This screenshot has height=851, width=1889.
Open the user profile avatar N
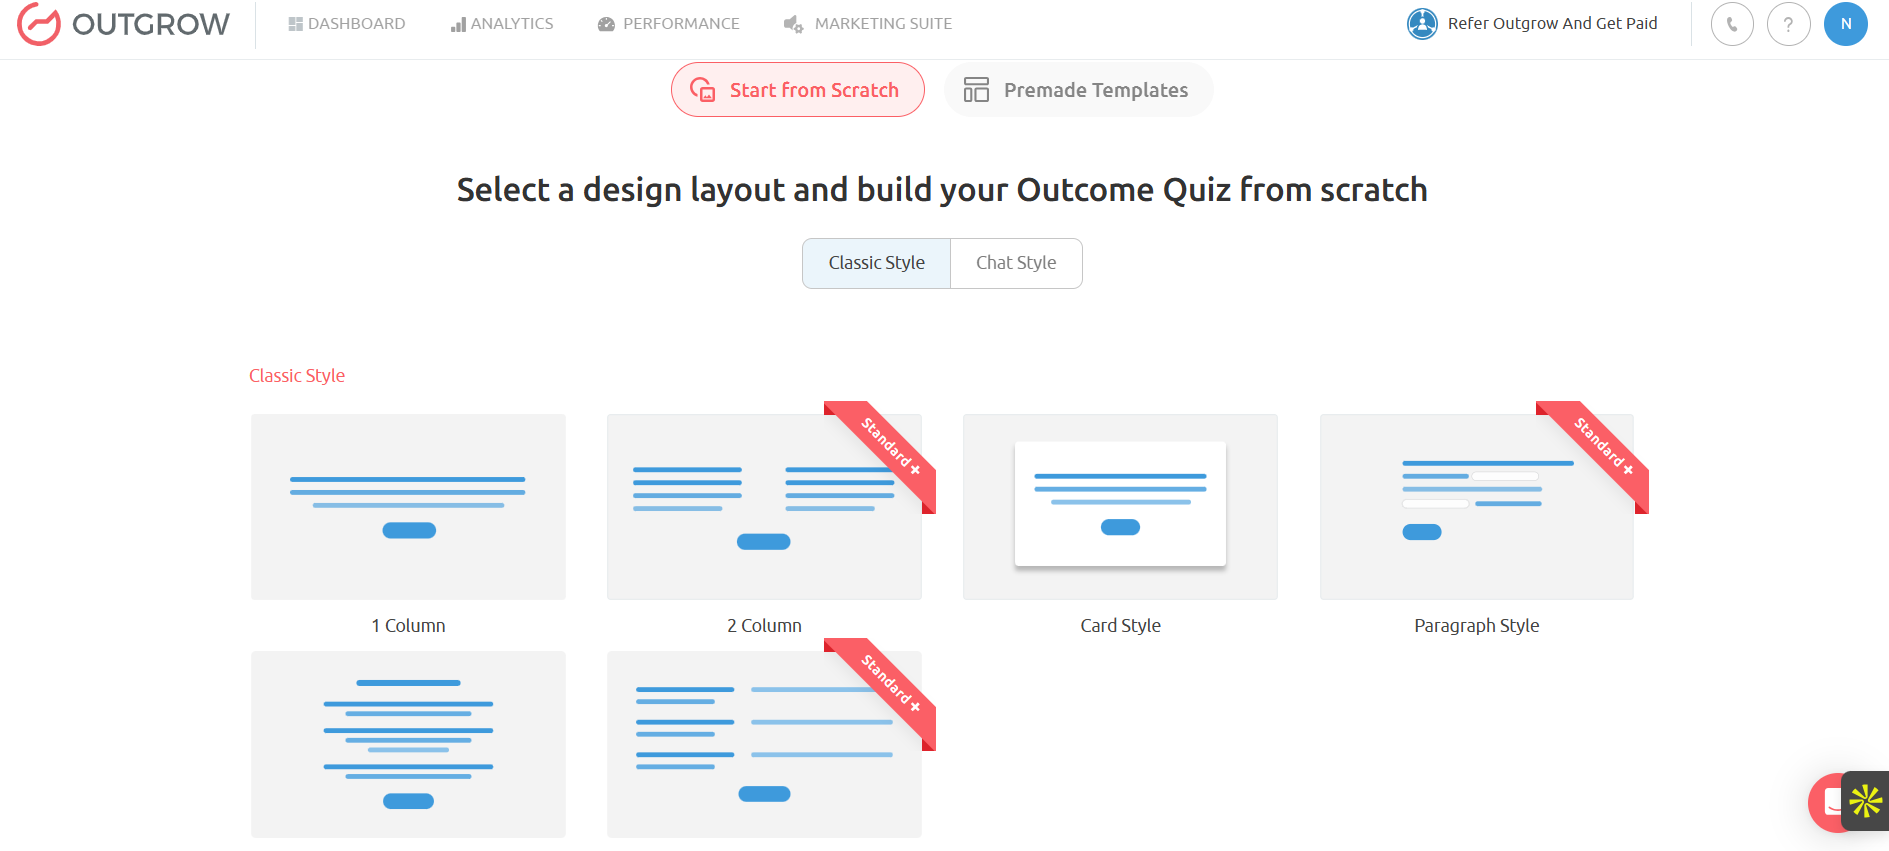point(1845,24)
